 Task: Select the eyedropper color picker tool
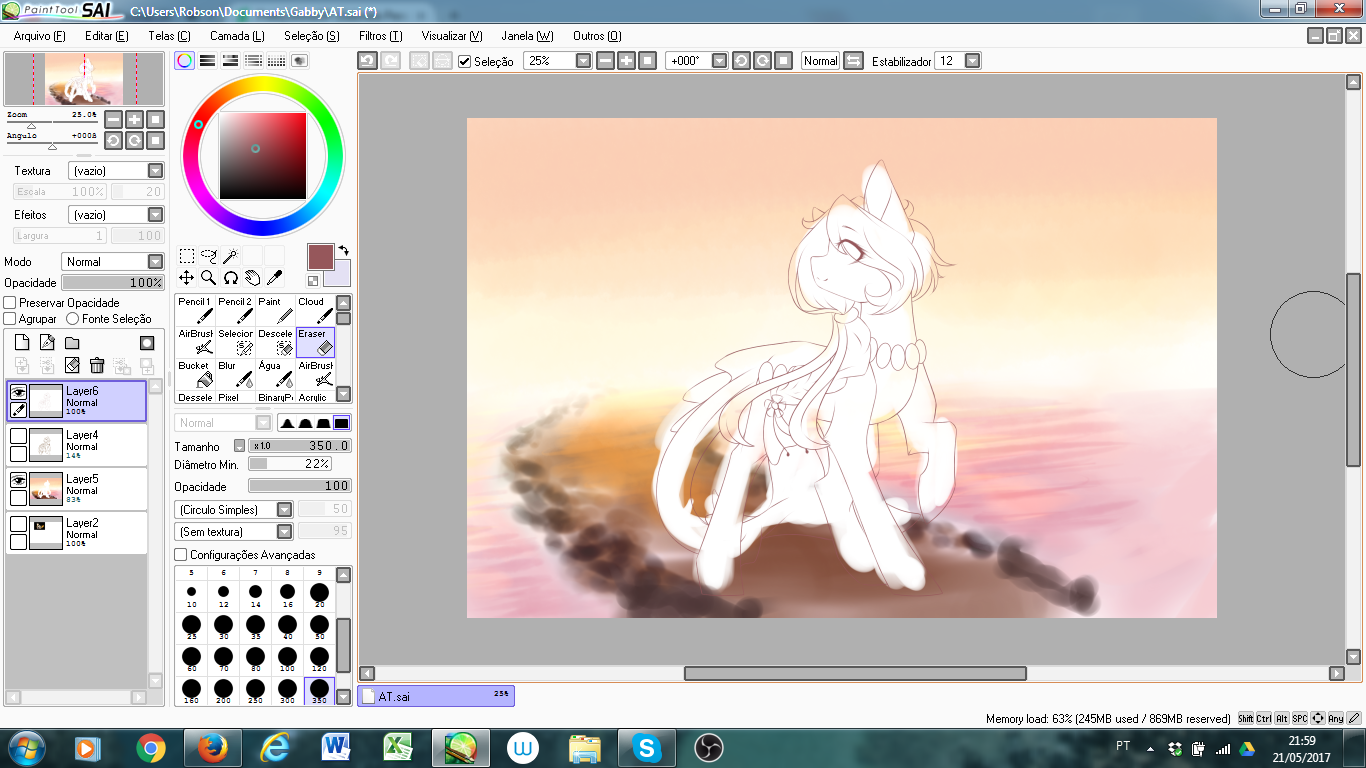(274, 277)
